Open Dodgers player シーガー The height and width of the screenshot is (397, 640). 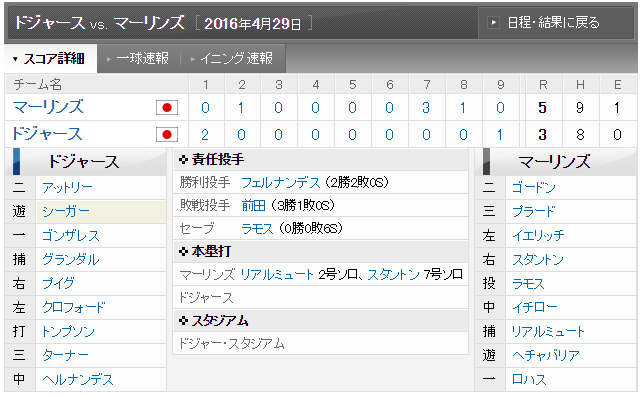pos(66,212)
